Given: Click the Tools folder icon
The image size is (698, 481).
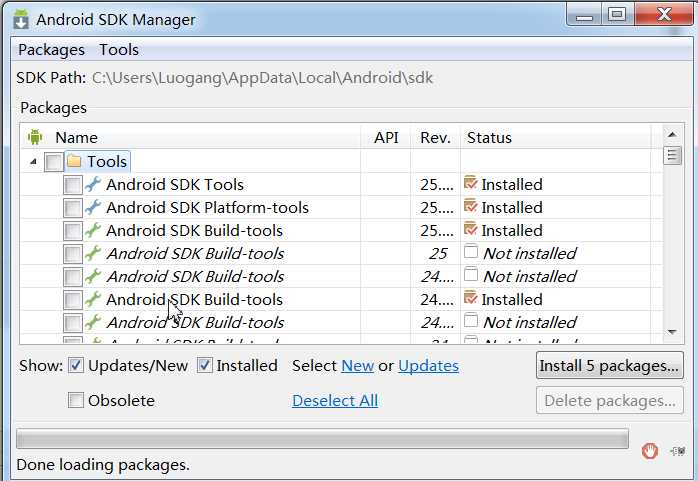Looking at the screenshot, I should click(x=74, y=161).
